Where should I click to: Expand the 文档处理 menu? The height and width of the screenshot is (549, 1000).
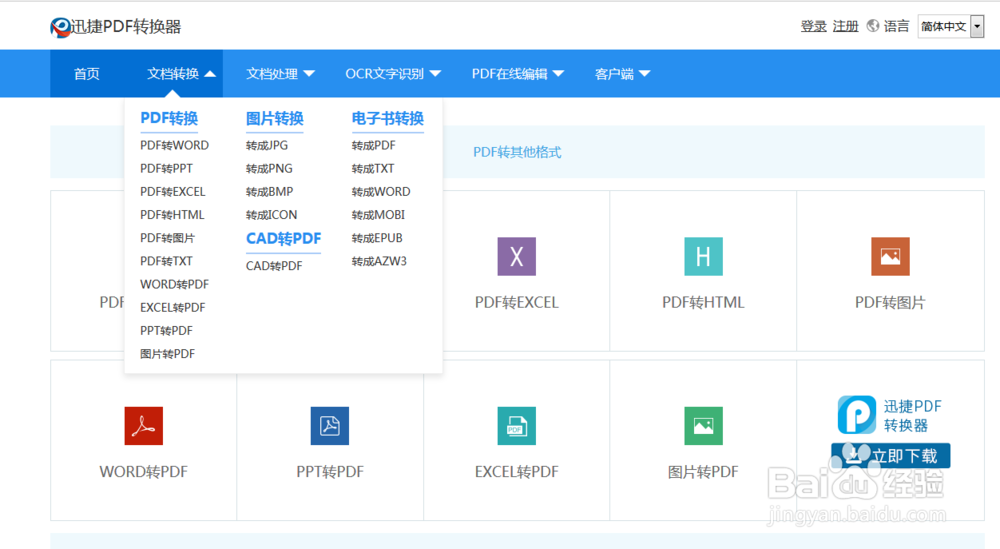(281, 74)
